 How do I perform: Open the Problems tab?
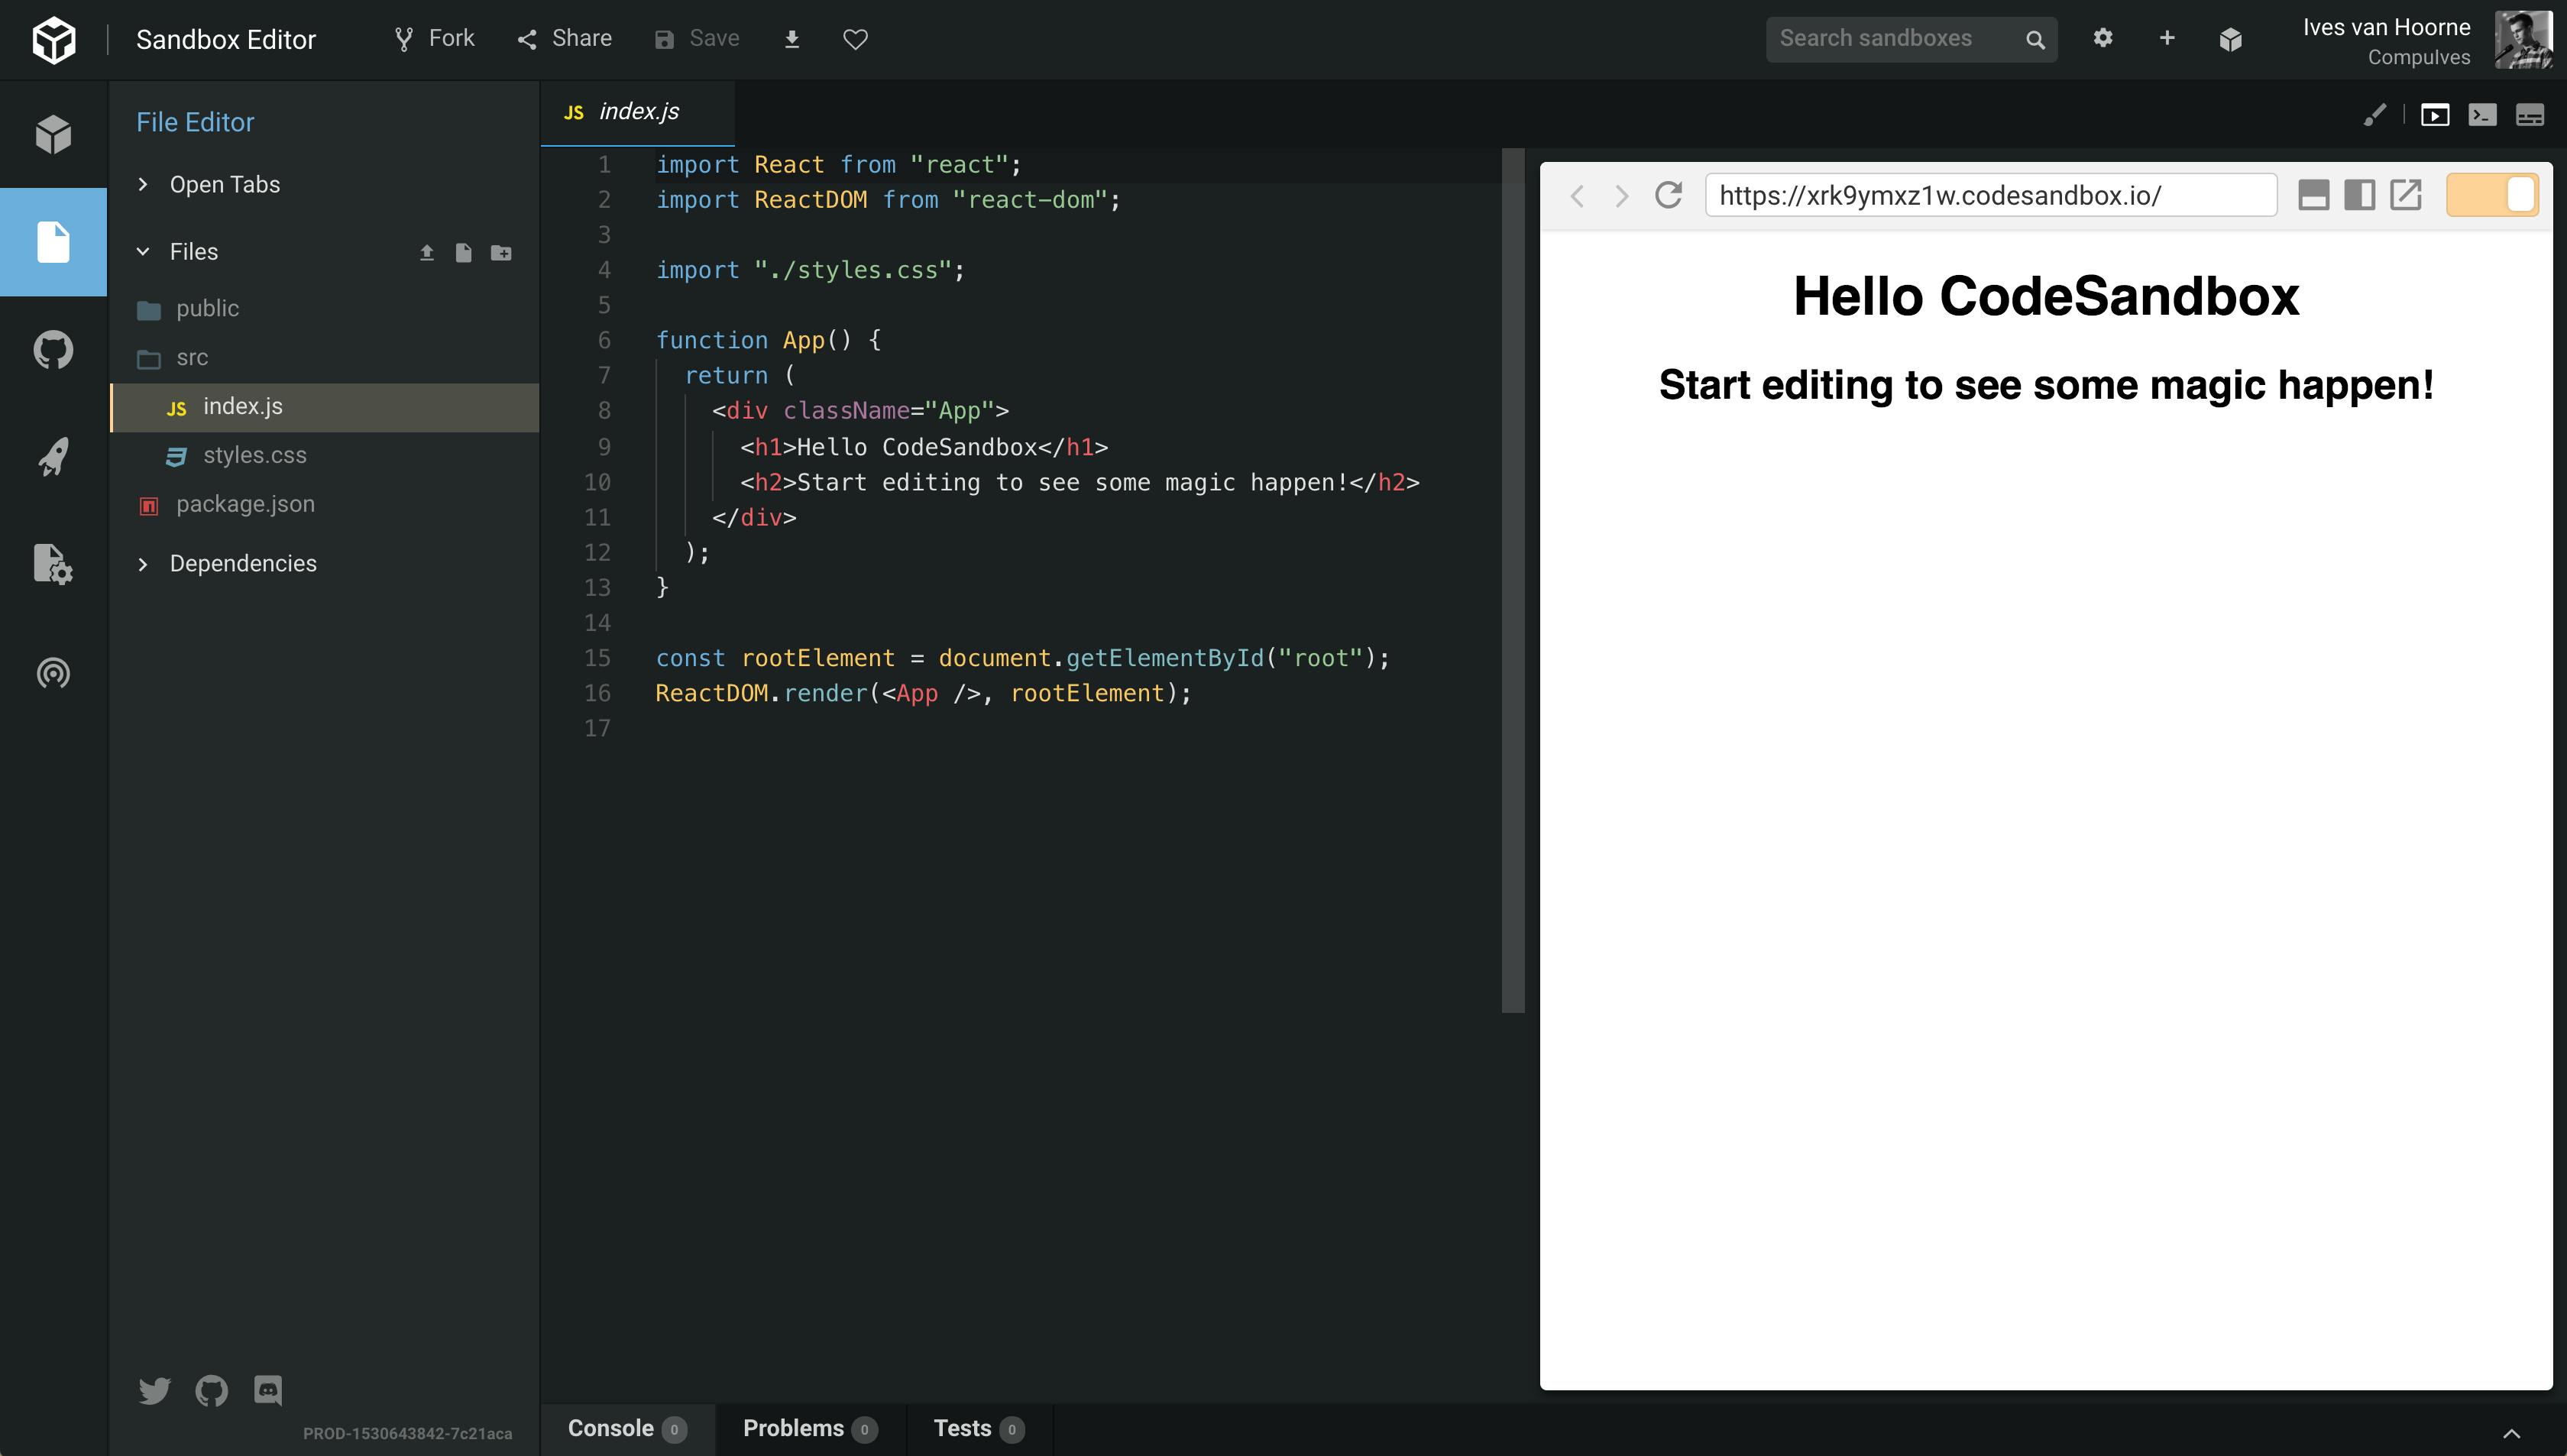tap(810, 1429)
